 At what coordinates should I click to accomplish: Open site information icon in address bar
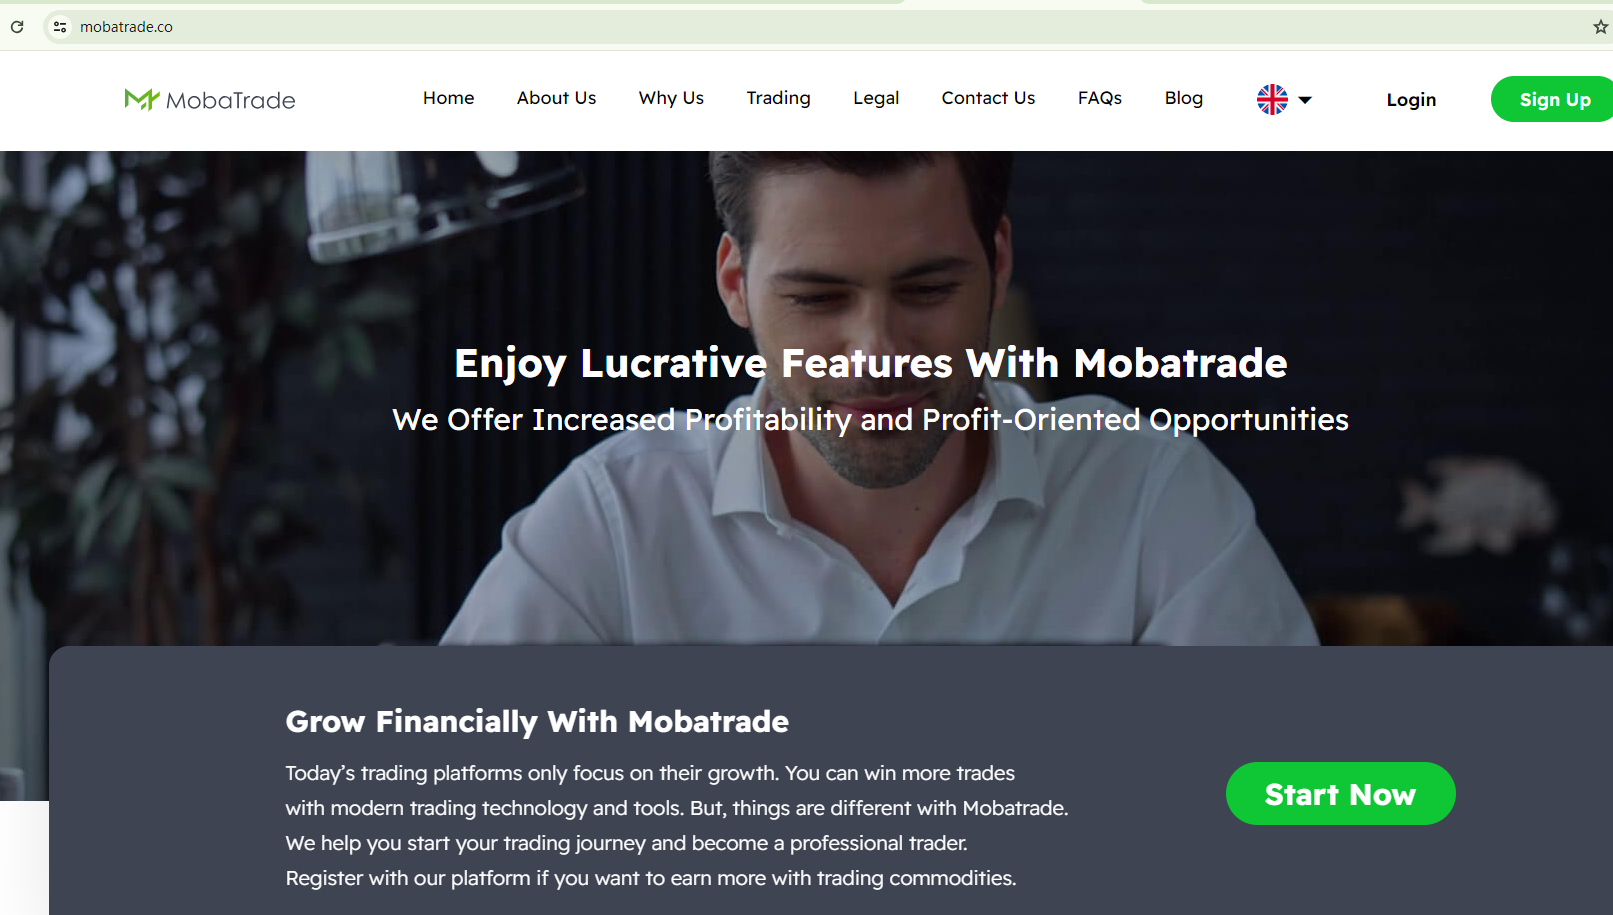click(60, 27)
